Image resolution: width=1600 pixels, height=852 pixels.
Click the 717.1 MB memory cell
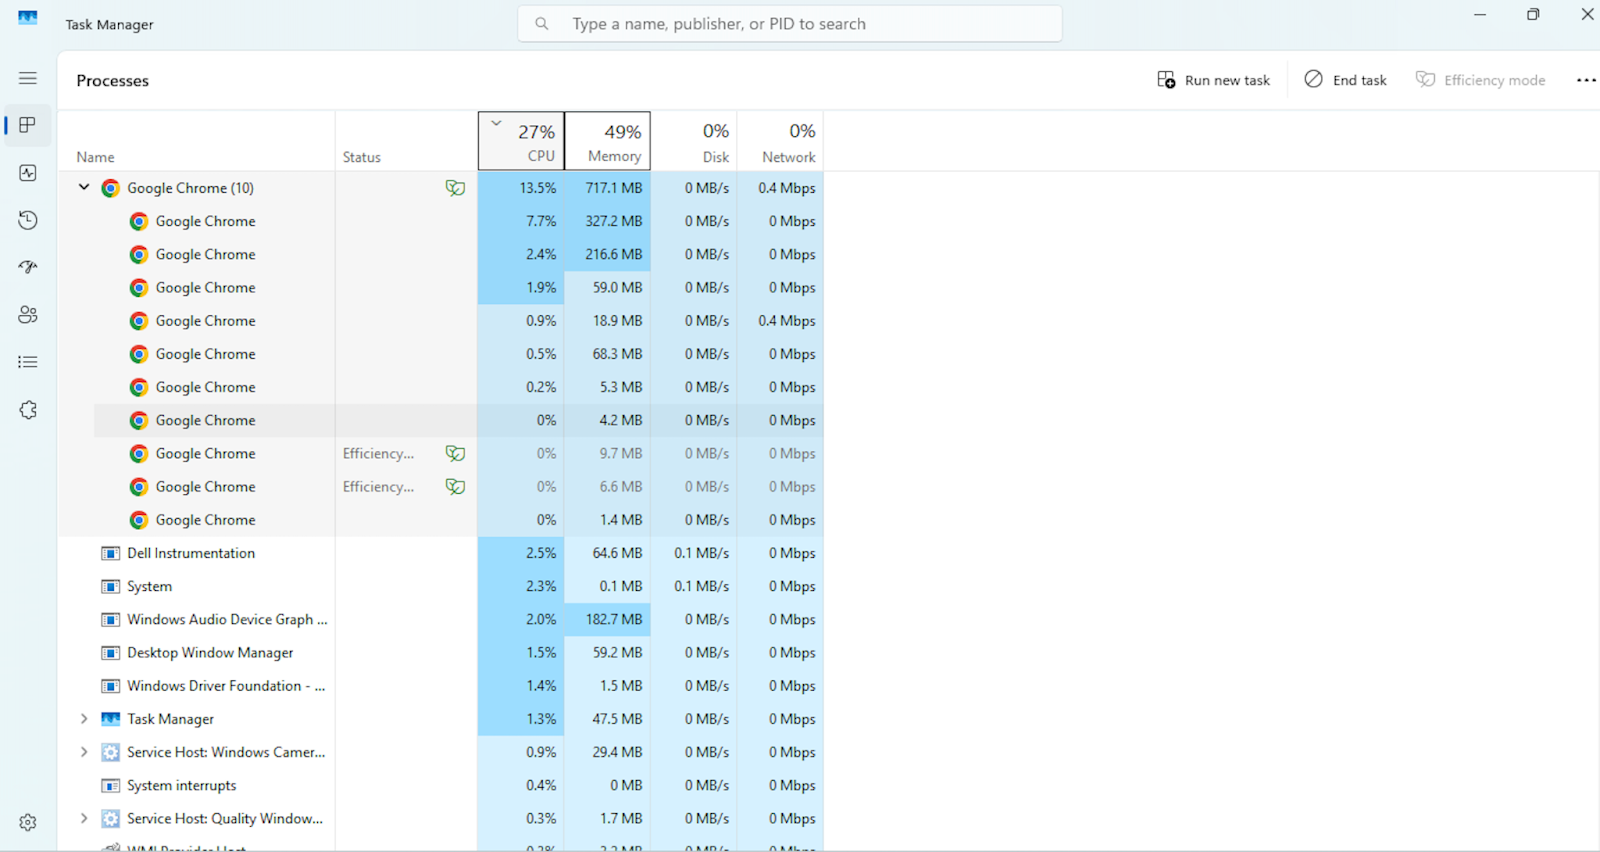point(607,188)
